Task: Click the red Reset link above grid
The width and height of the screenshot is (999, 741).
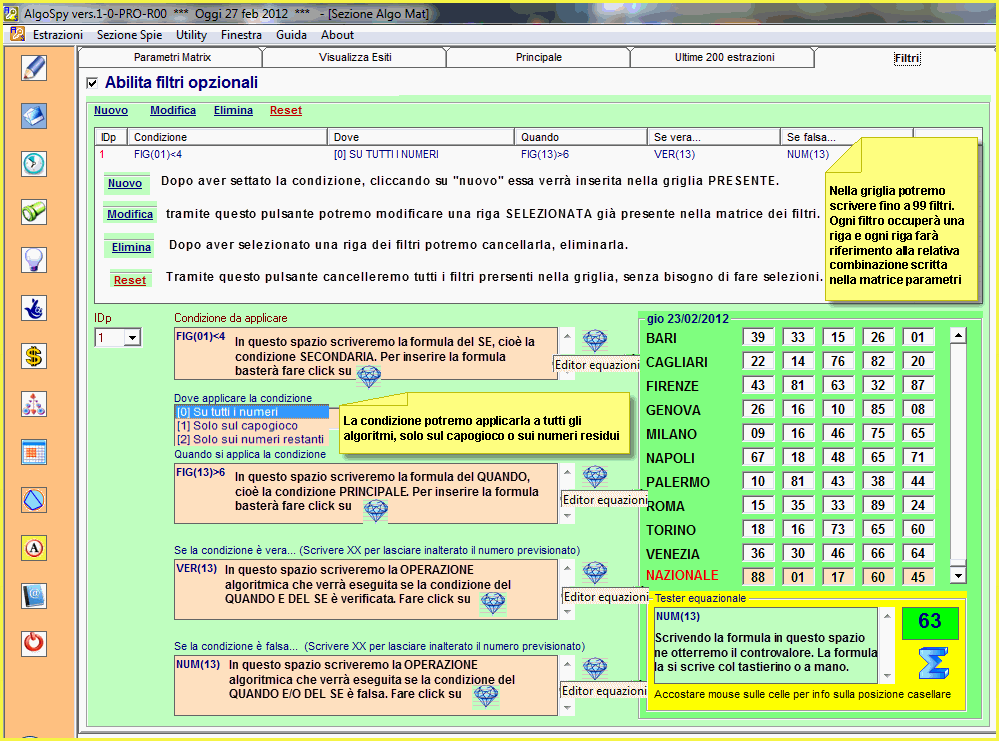Action: click(x=285, y=110)
